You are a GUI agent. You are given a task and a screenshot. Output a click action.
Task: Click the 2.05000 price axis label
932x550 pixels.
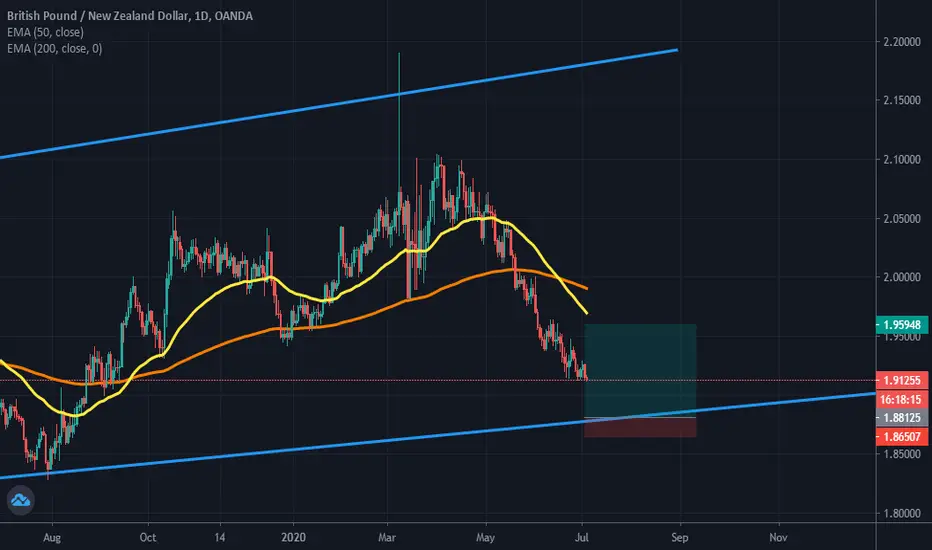click(902, 218)
